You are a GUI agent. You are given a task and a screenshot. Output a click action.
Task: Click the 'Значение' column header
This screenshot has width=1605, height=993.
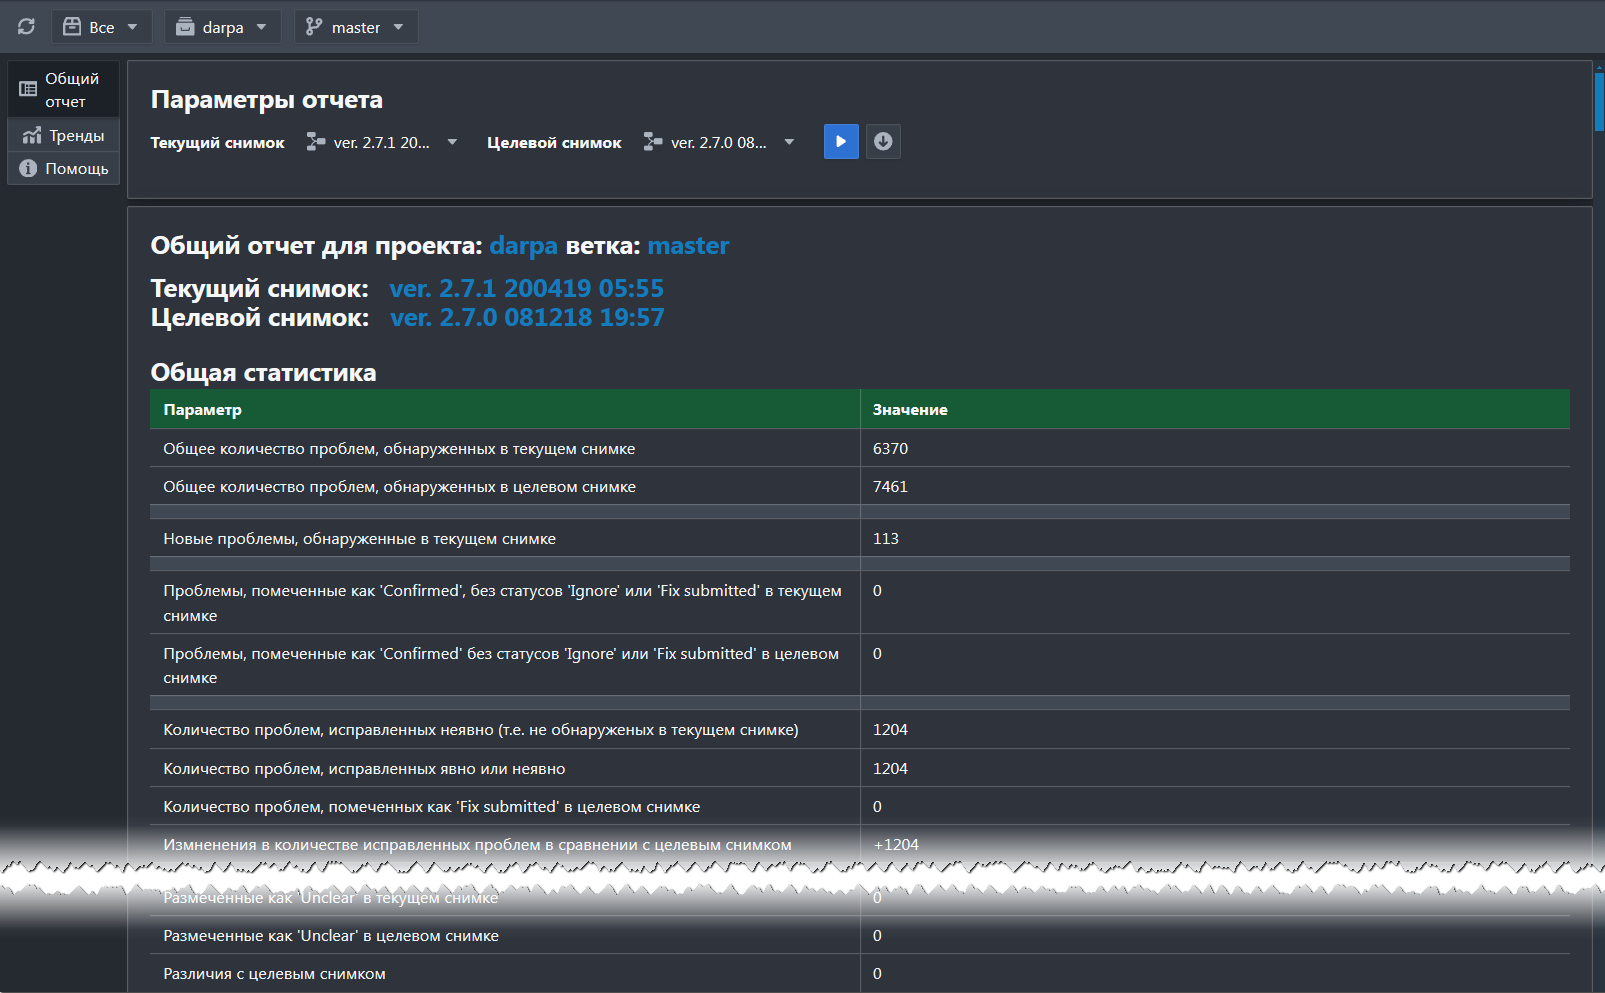(1215, 410)
